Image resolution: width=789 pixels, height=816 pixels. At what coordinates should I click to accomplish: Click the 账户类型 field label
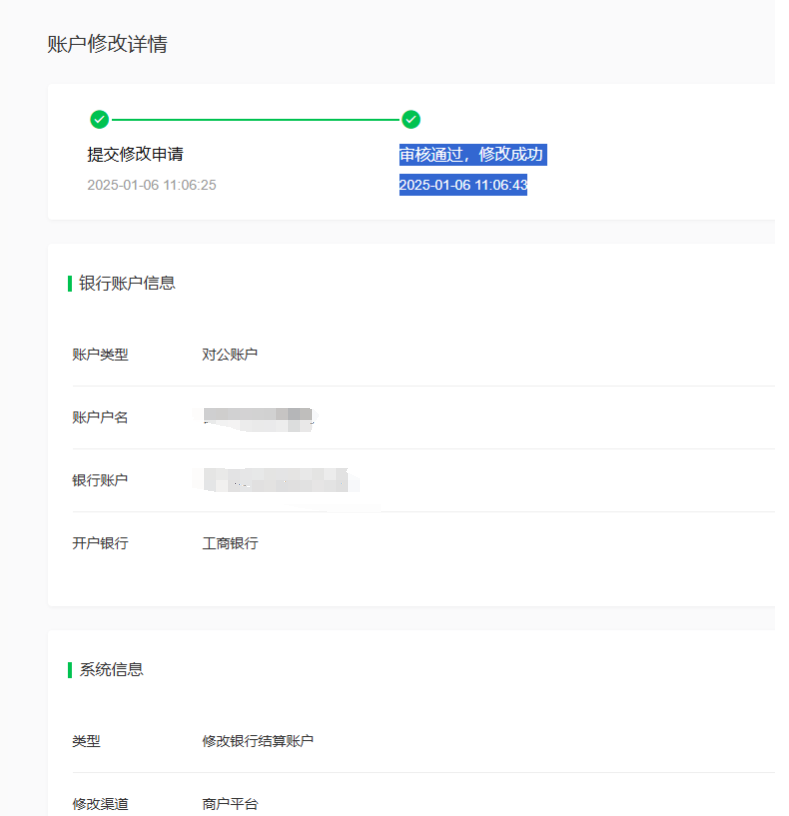pyautogui.click(x=100, y=354)
